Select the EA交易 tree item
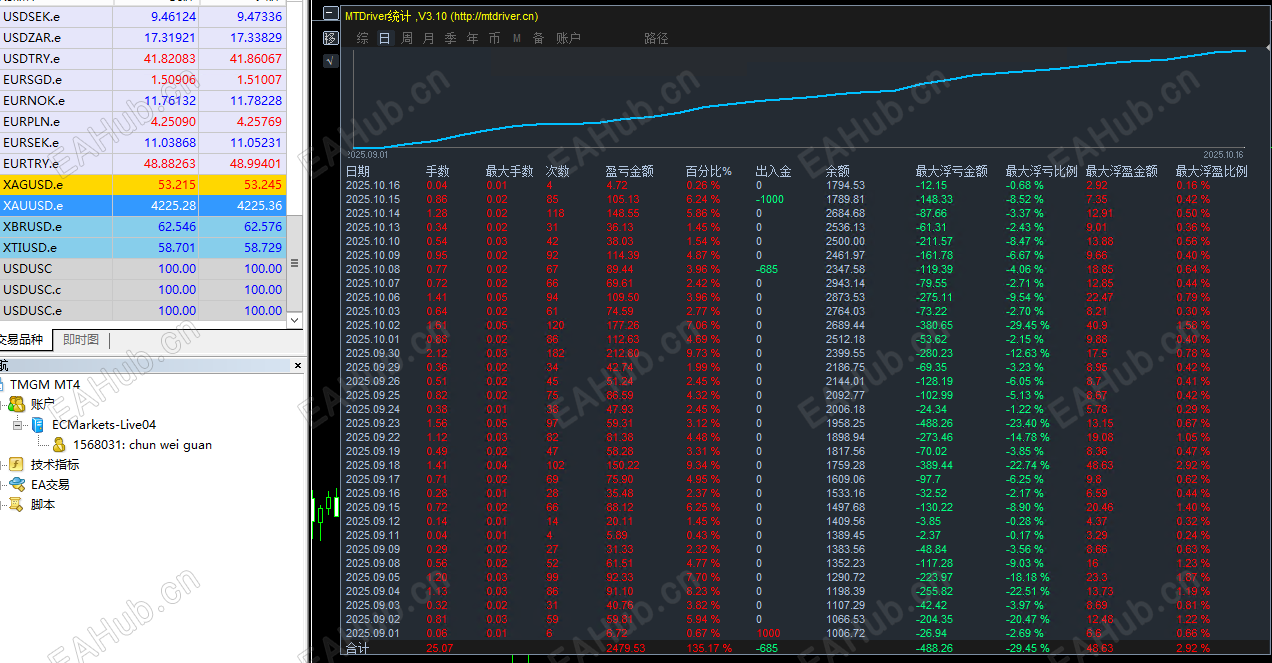The image size is (1272, 663). (50, 484)
